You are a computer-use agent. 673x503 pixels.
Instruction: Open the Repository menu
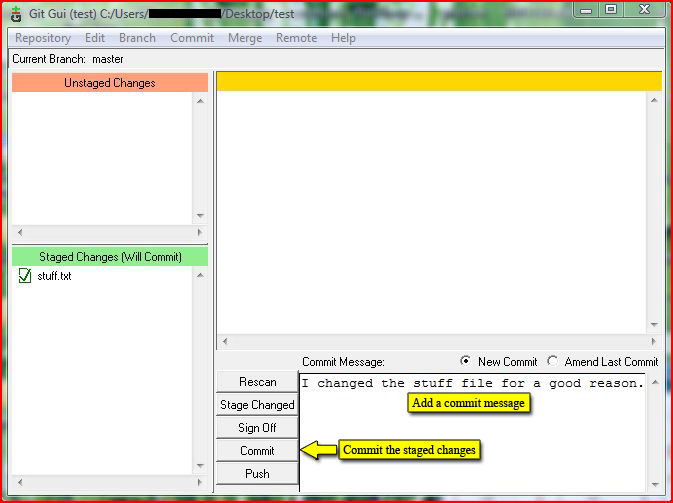[x=43, y=38]
